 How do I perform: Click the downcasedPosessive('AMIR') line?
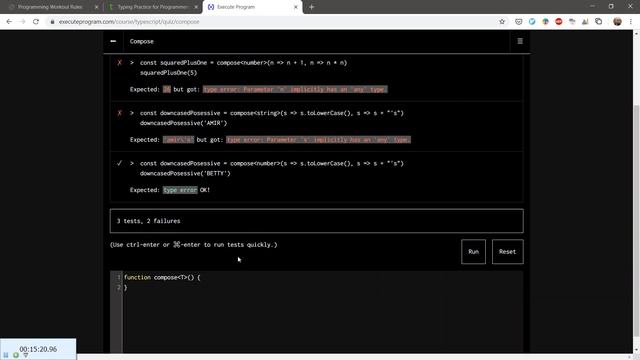click(x=183, y=123)
